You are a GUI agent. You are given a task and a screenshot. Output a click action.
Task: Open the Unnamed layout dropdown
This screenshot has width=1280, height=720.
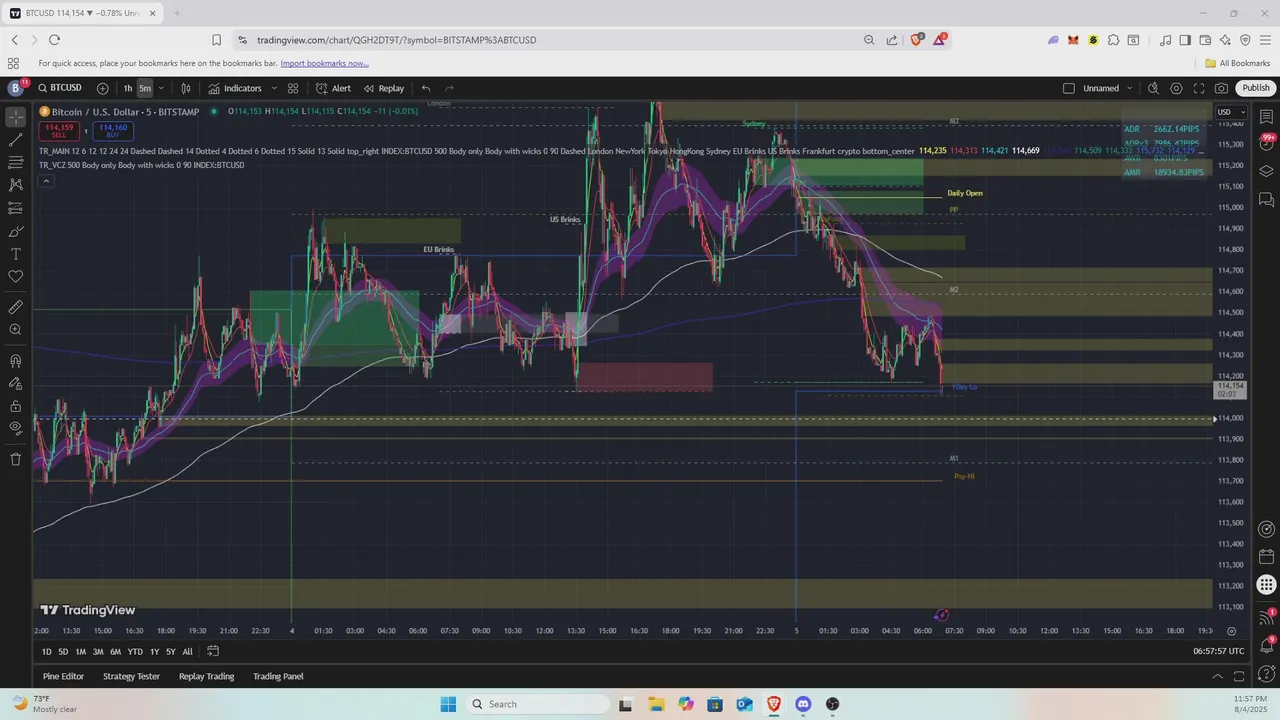pyautogui.click(x=1108, y=88)
